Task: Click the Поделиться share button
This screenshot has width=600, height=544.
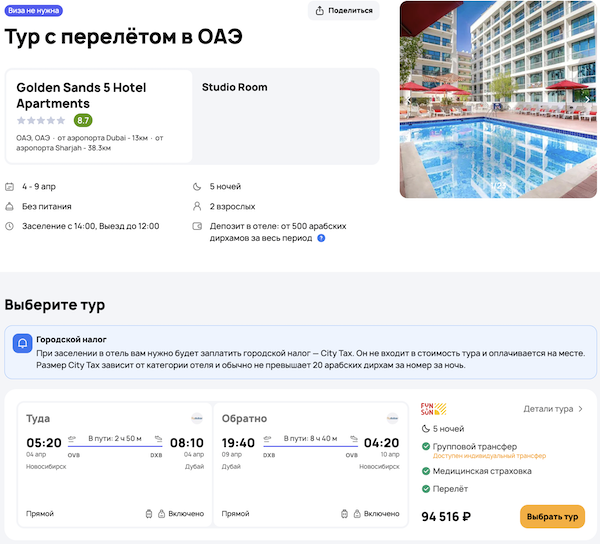Action: pos(344,11)
